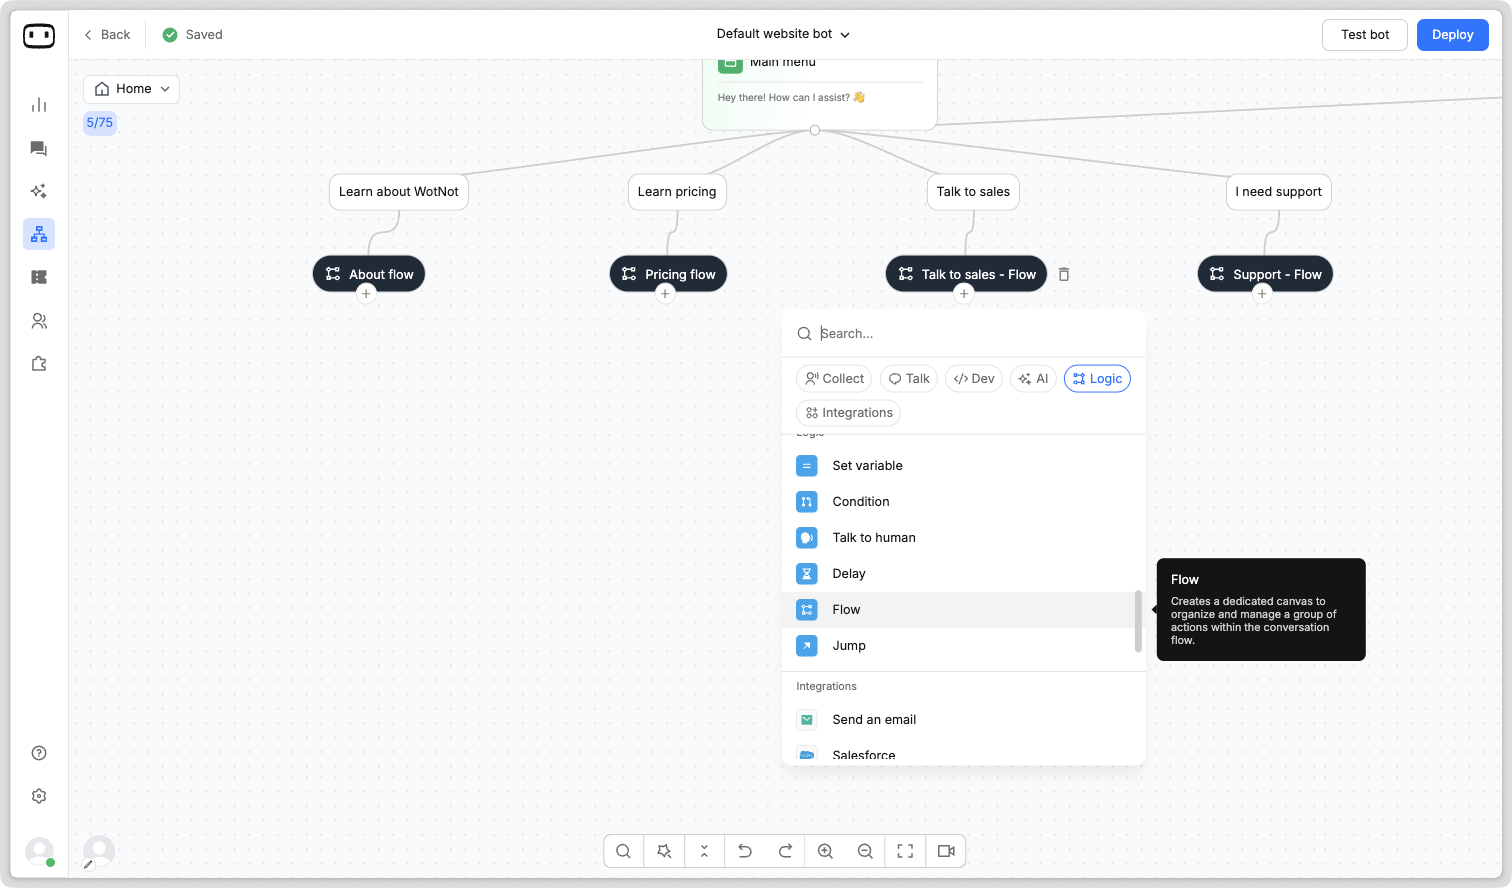Toggle the Logic filter chip
Viewport: 1512px width, 888px height.
[1097, 379]
